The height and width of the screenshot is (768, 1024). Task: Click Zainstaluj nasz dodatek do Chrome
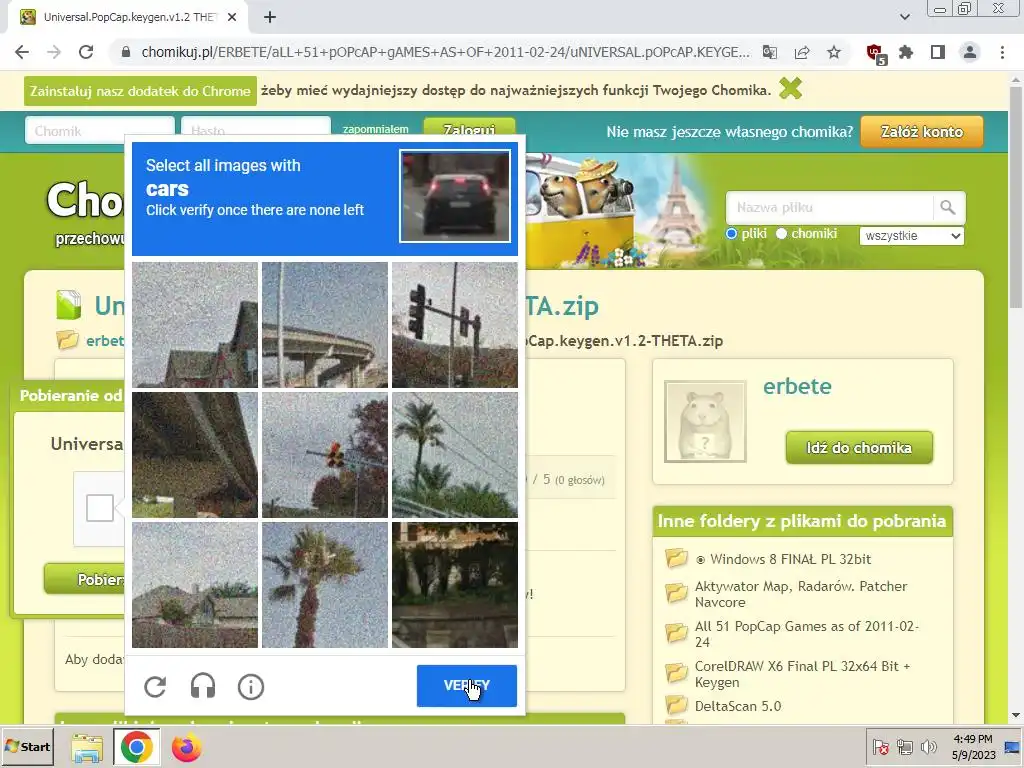(x=140, y=91)
